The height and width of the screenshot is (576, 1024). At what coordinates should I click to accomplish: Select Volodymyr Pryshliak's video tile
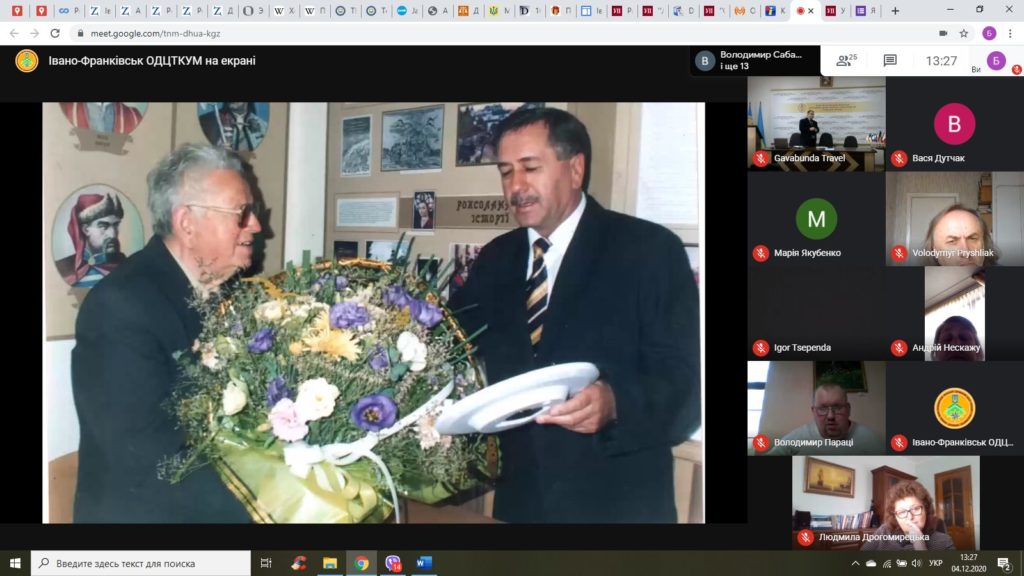954,218
